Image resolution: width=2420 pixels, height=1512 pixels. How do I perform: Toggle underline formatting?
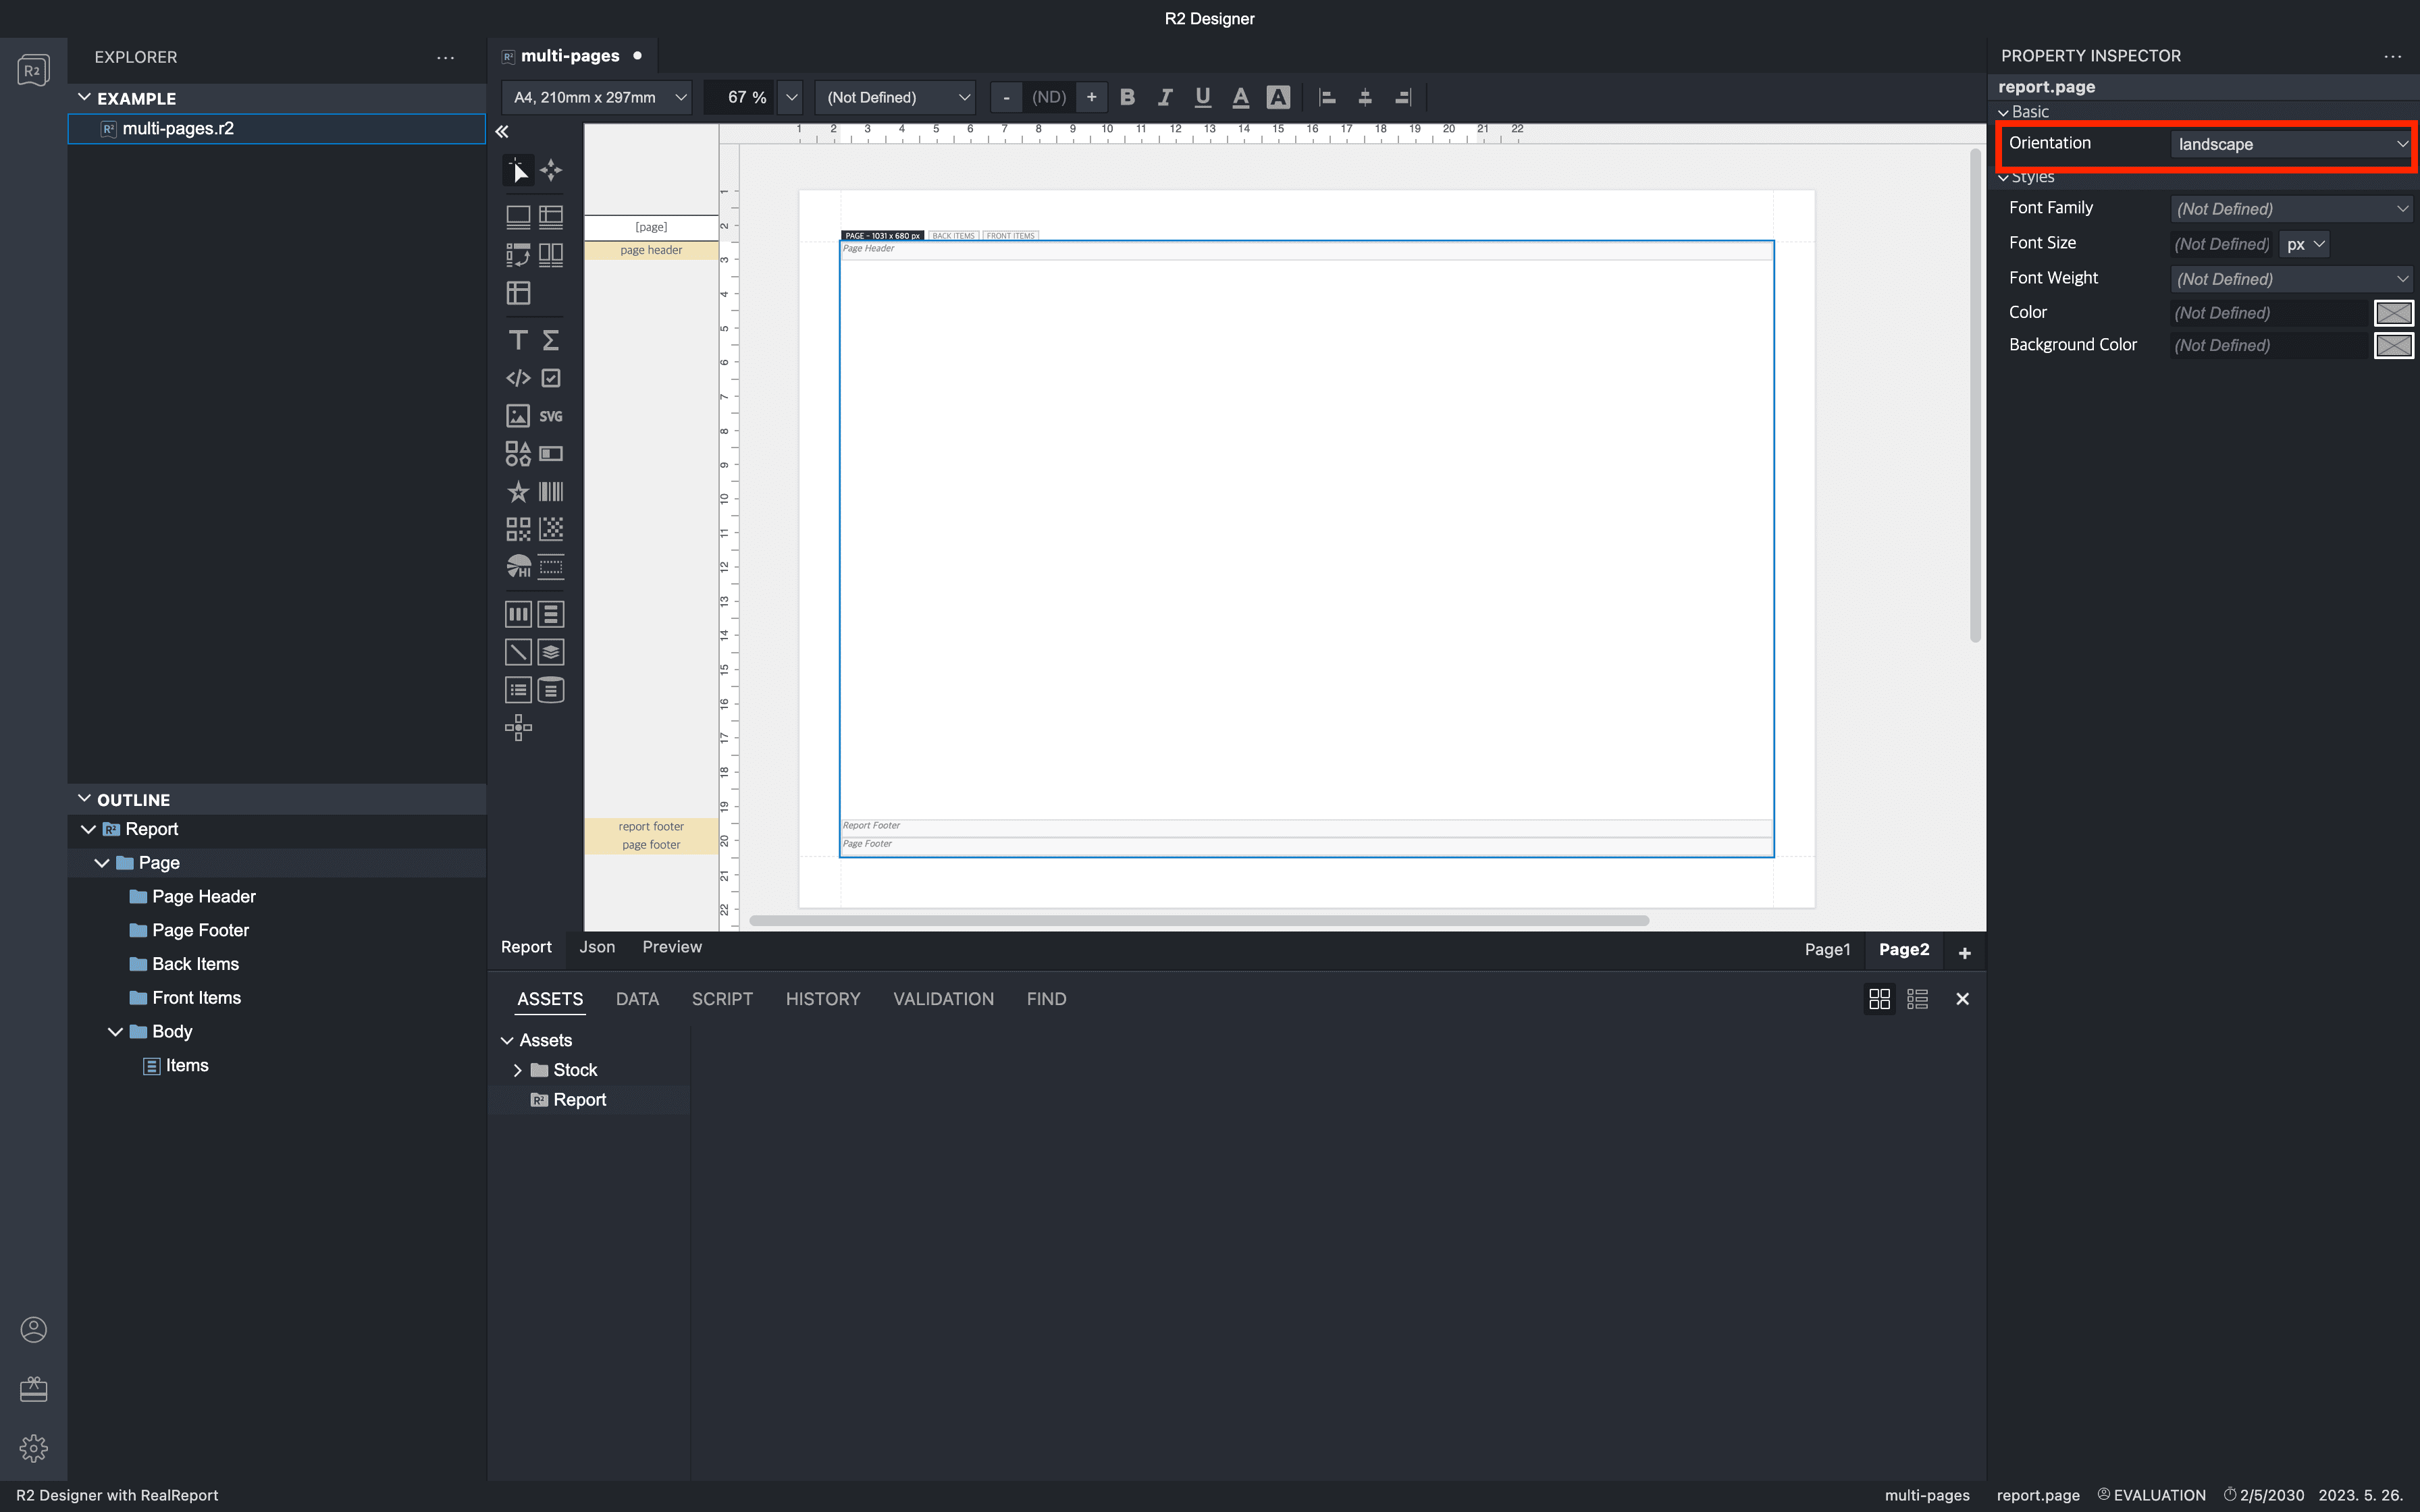[1203, 97]
